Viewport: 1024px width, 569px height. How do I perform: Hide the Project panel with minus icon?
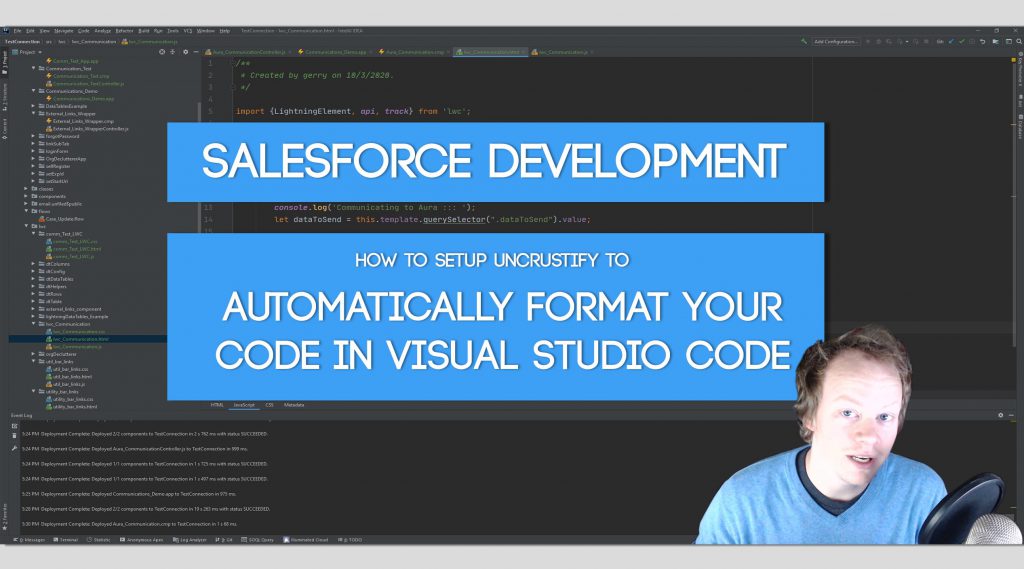[195, 52]
